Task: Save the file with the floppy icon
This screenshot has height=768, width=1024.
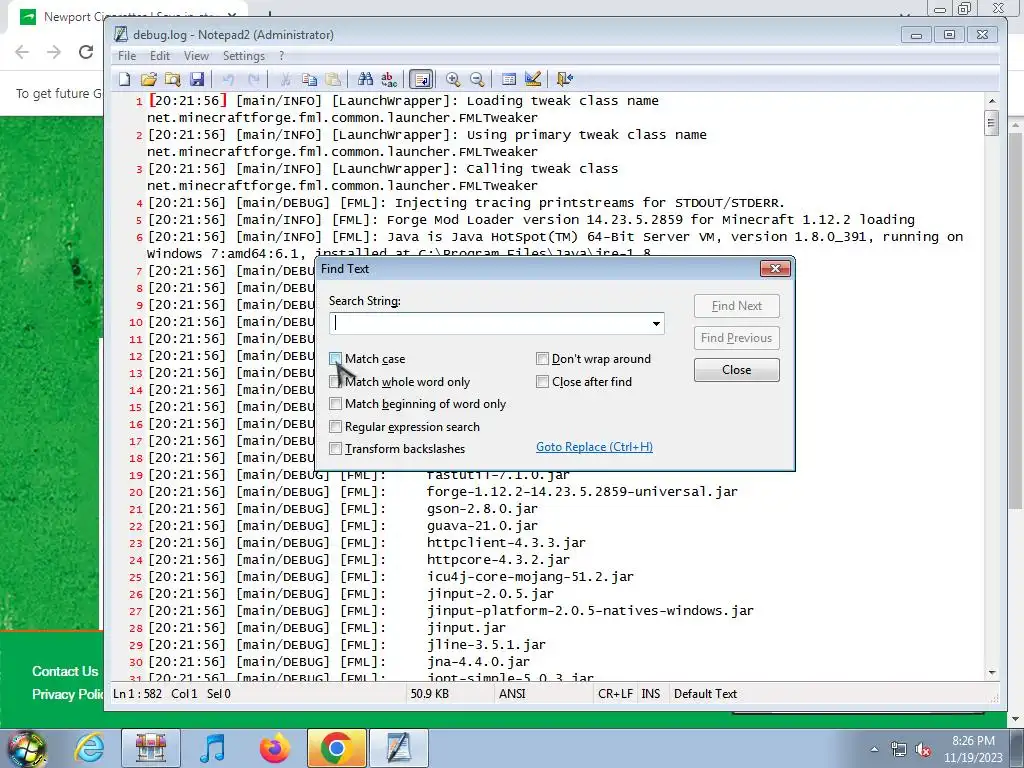Action: tap(197, 79)
